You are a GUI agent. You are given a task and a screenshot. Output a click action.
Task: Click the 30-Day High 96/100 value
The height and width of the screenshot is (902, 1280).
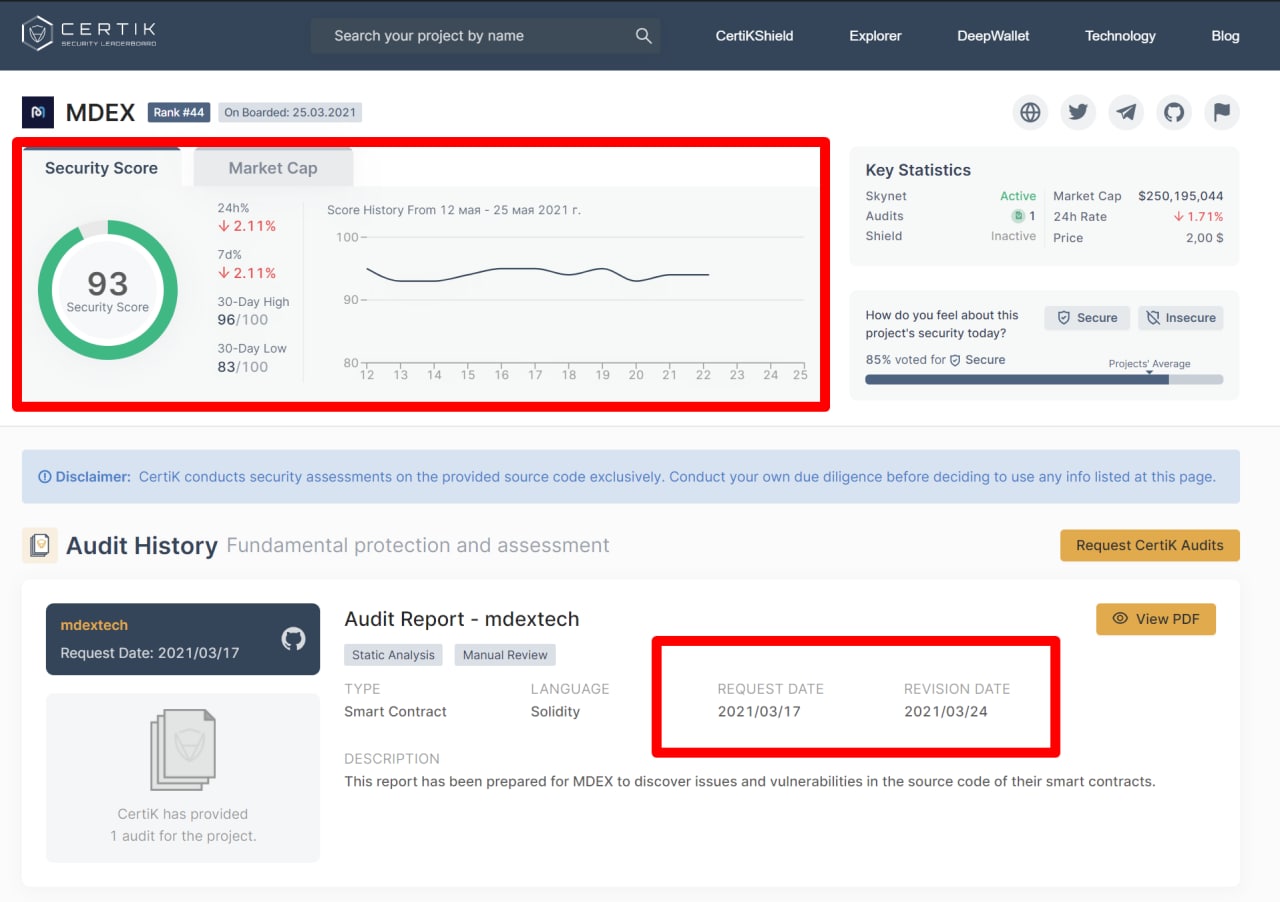pyautogui.click(x=243, y=320)
